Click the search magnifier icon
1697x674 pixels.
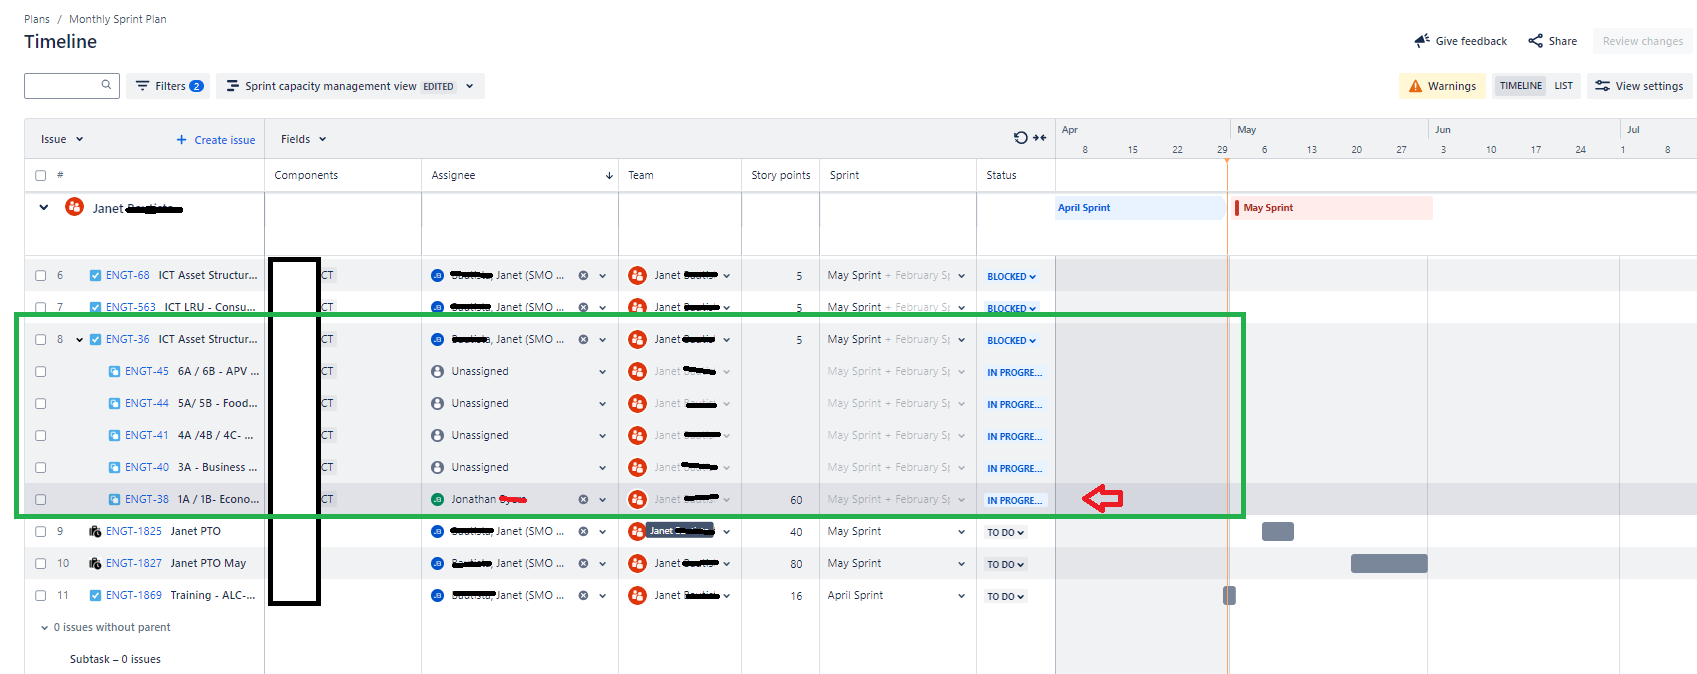point(106,85)
